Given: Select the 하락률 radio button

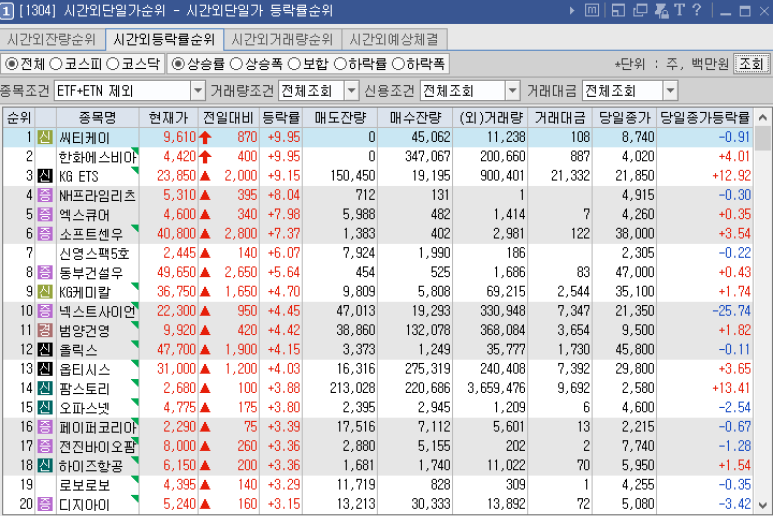Looking at the screenshot, I should pos(341,64).
